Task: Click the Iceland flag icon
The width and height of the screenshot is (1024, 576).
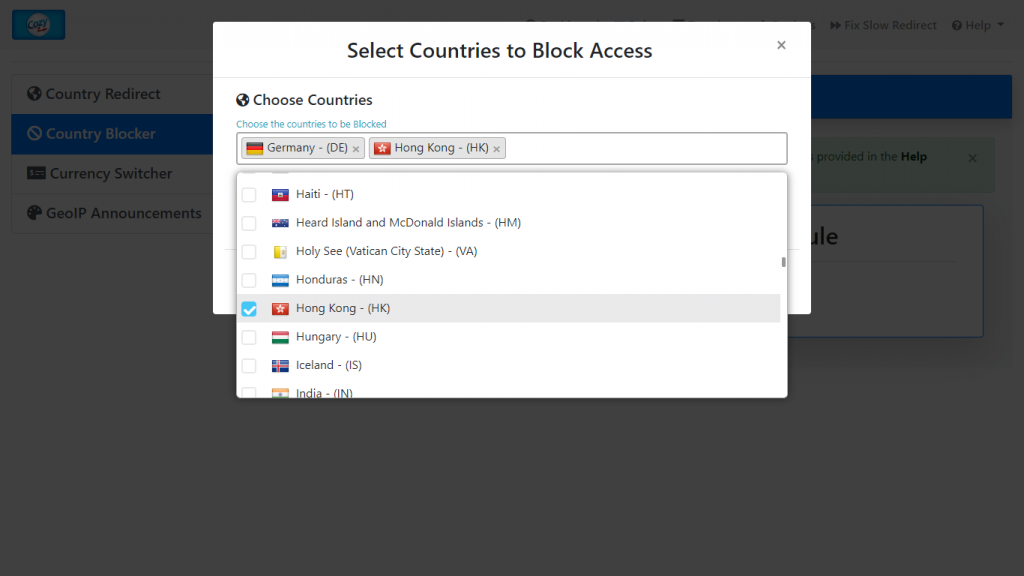Action: coord(280,366)
